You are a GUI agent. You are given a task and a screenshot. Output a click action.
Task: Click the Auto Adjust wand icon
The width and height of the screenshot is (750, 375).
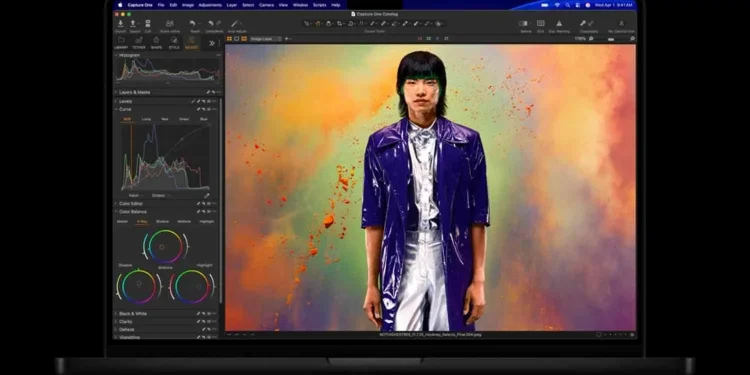(x=234, y=23)
